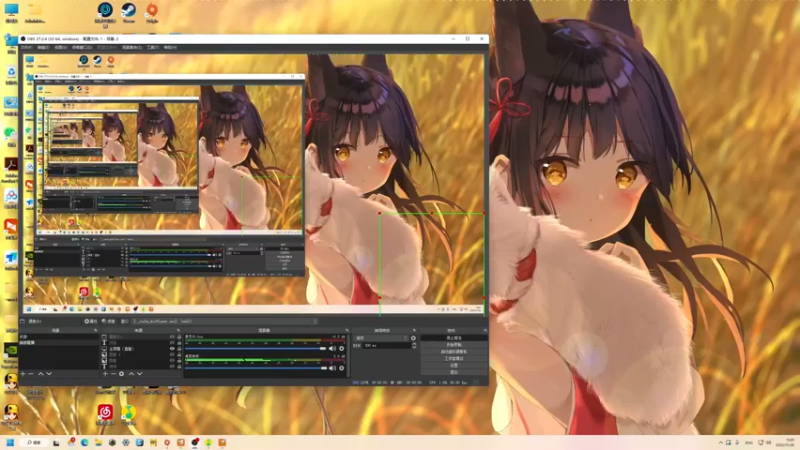800x450 pixels.
Task: Open transition properties gear icon
Action: pyautogui.click(x=413, y=338)
